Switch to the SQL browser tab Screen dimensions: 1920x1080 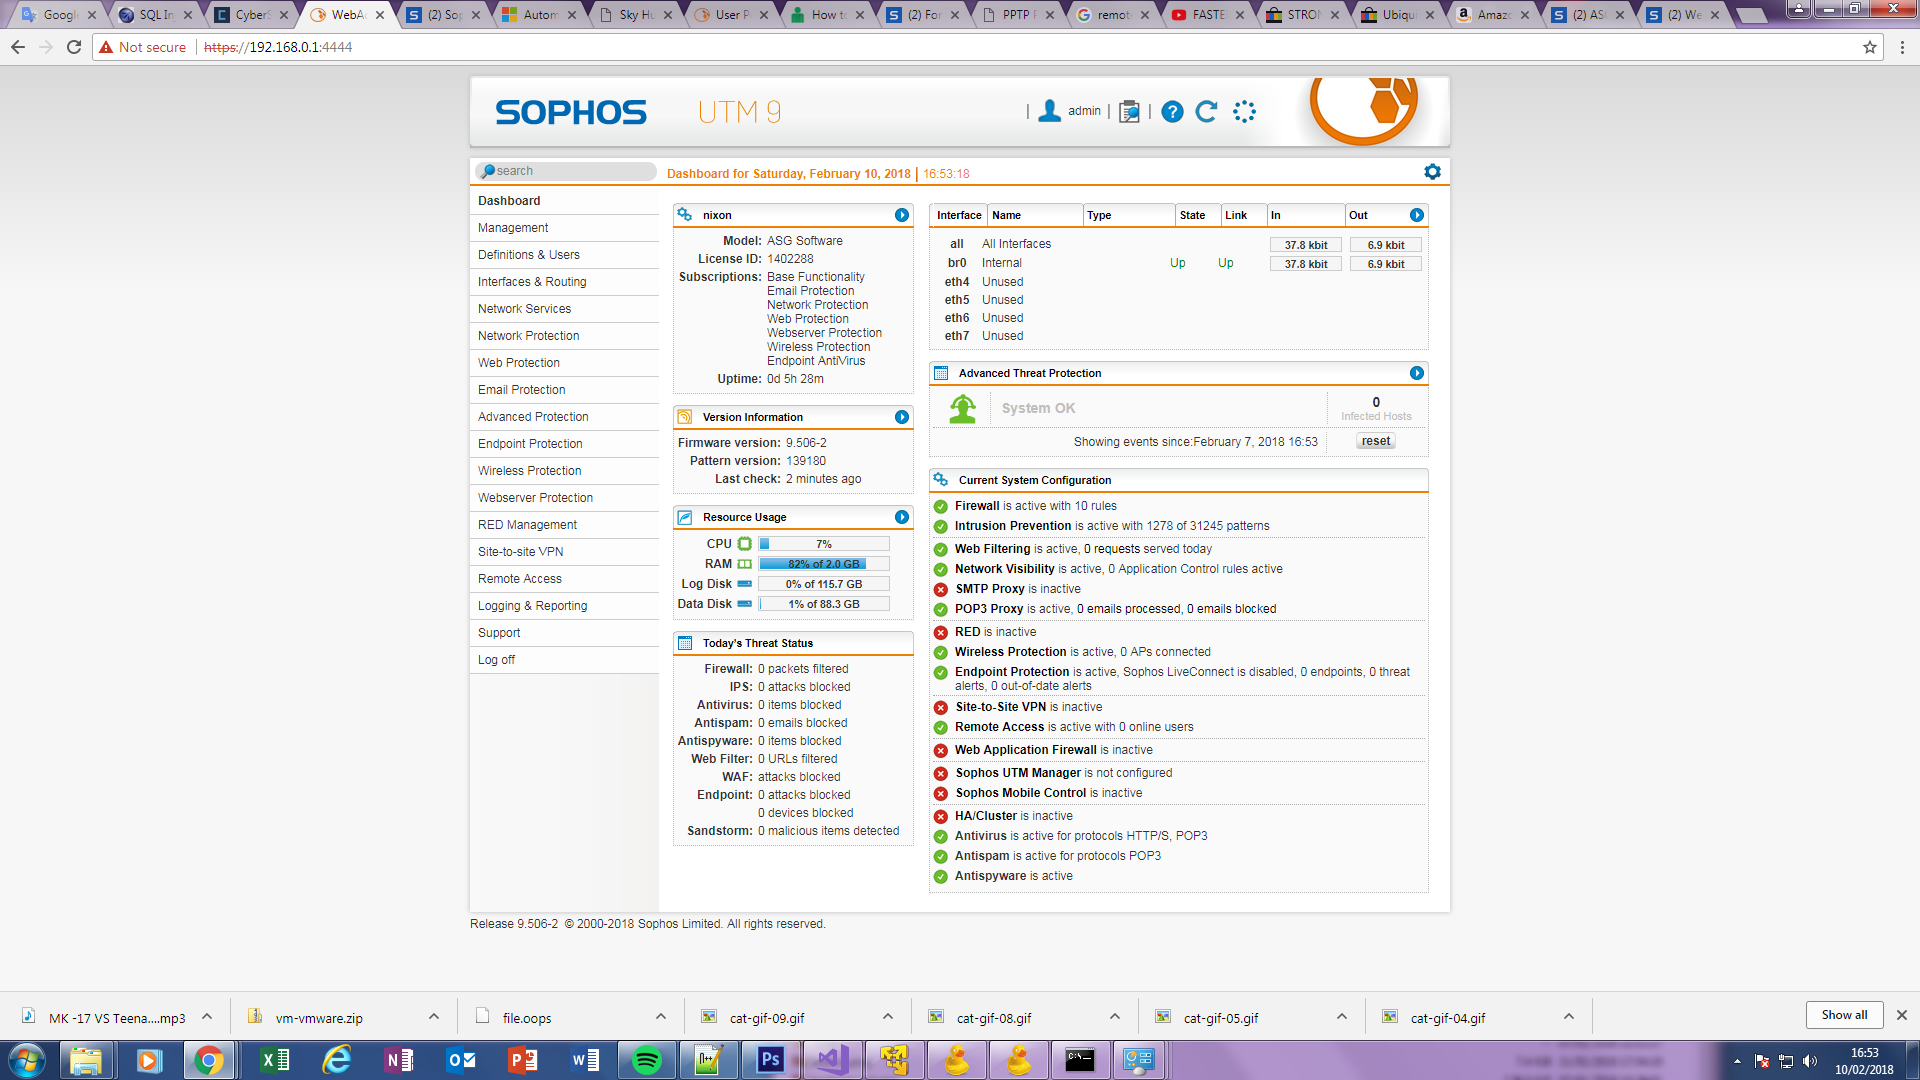point(155,15)
